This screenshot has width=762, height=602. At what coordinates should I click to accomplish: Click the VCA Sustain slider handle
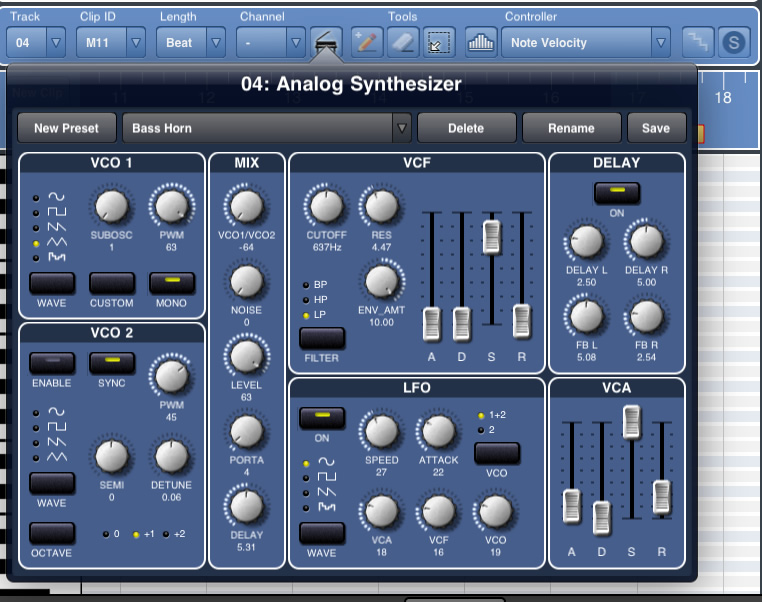click(632, 422)
